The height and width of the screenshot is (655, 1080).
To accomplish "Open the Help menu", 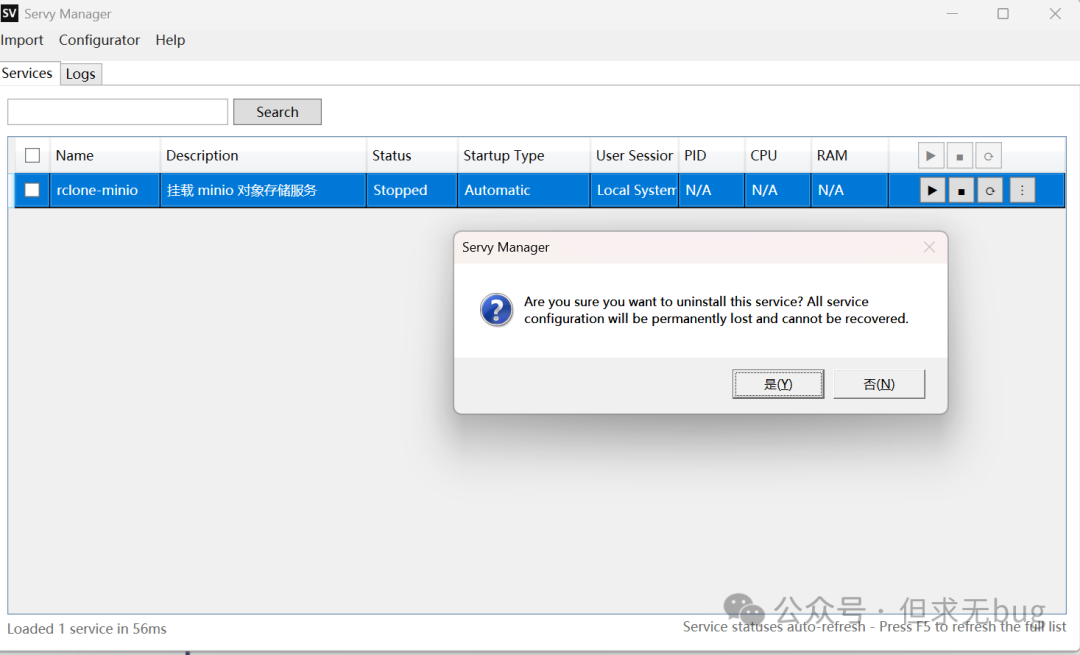I will pyautogui.click(x=170, y=40).
